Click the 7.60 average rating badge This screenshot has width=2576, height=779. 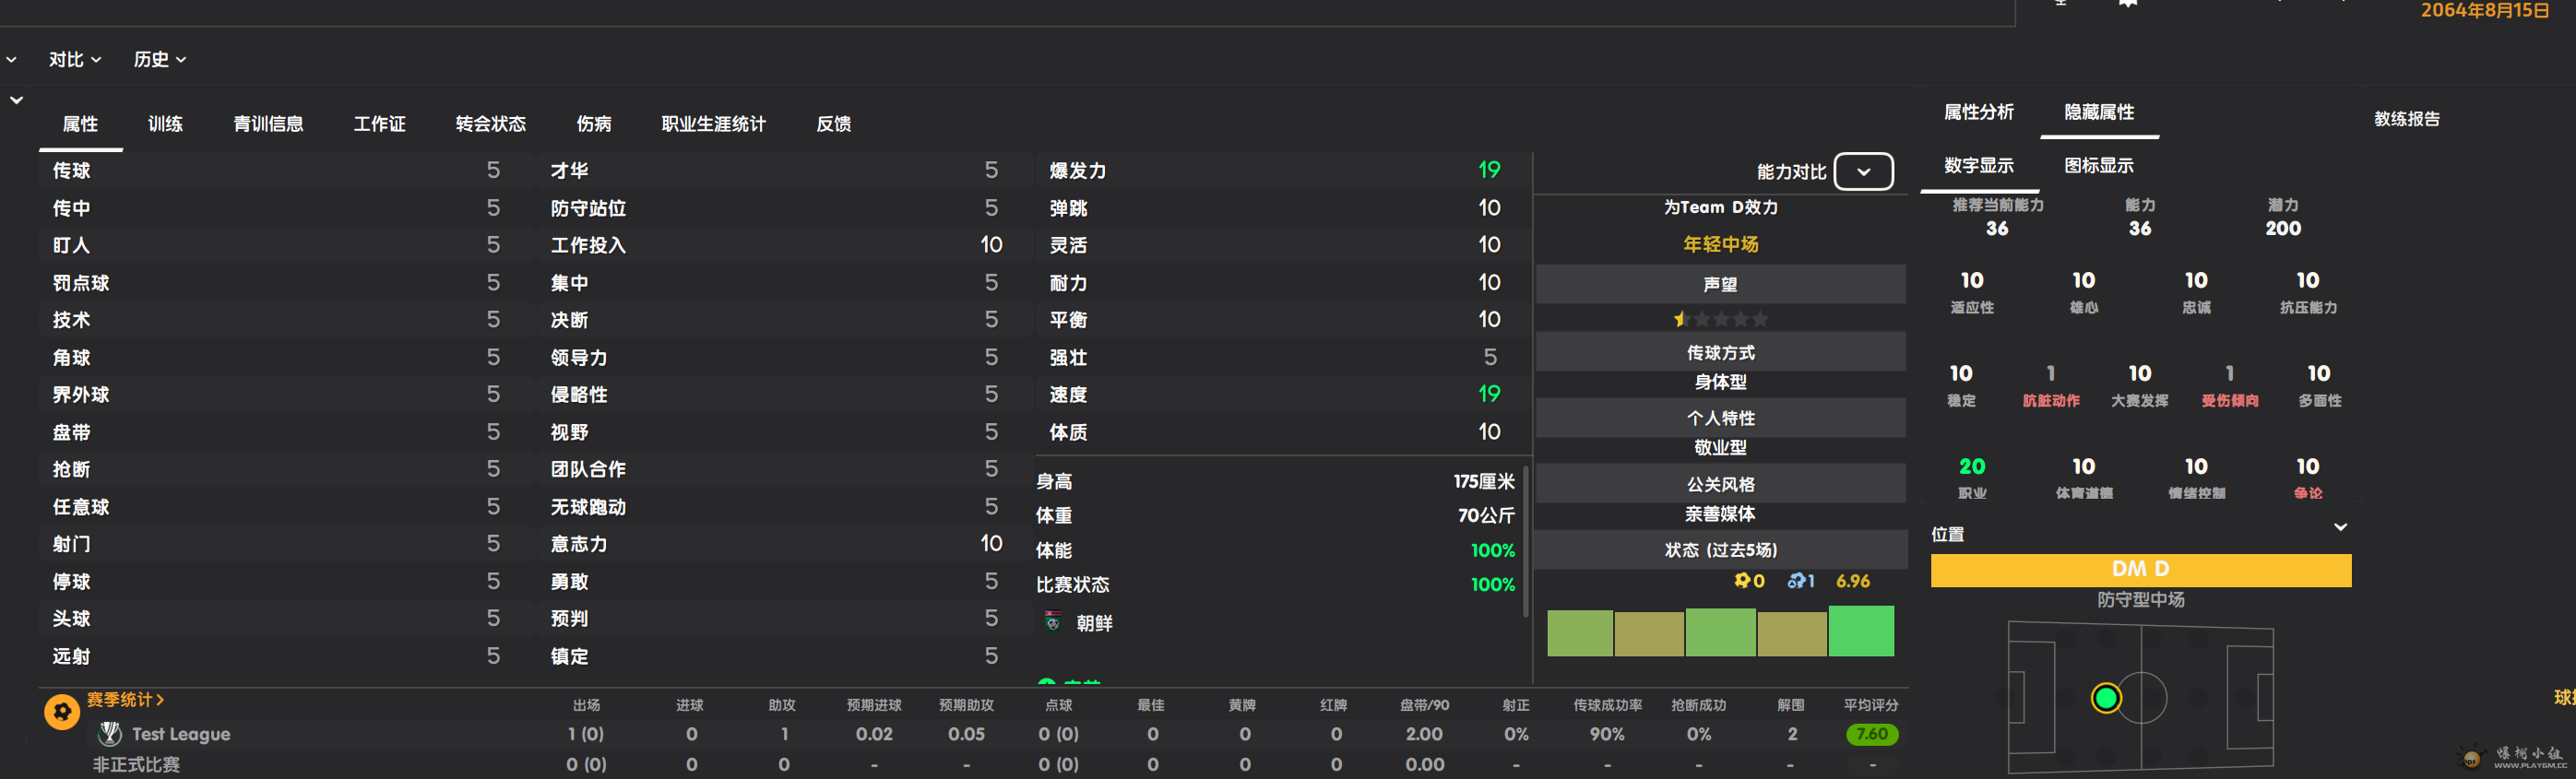[x=1871, y=734]
